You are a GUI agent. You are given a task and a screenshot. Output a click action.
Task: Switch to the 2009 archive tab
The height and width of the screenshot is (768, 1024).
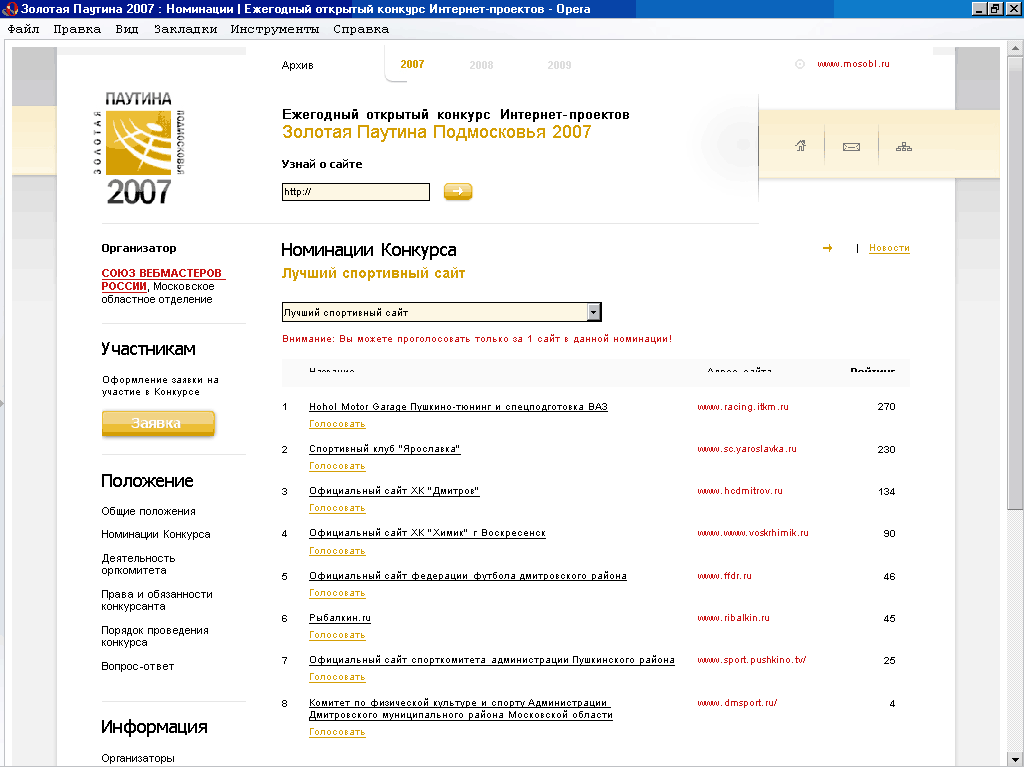(559, 65)
